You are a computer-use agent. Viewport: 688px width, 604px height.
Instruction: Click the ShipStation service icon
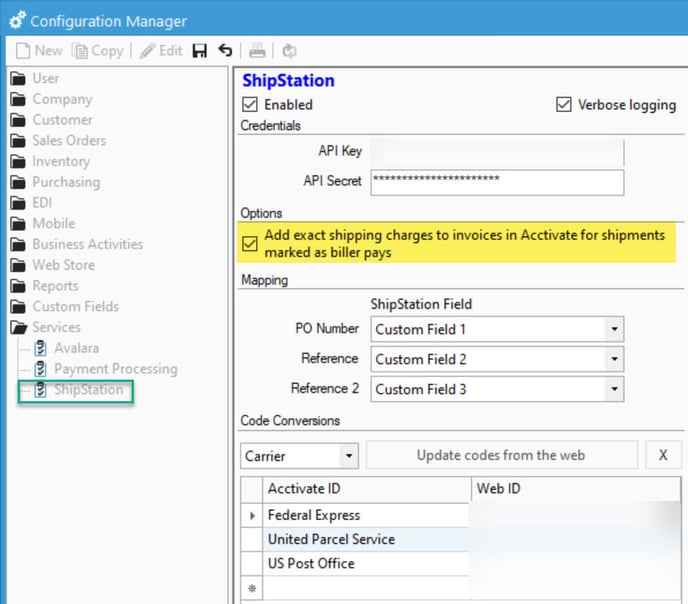(40, 390)
